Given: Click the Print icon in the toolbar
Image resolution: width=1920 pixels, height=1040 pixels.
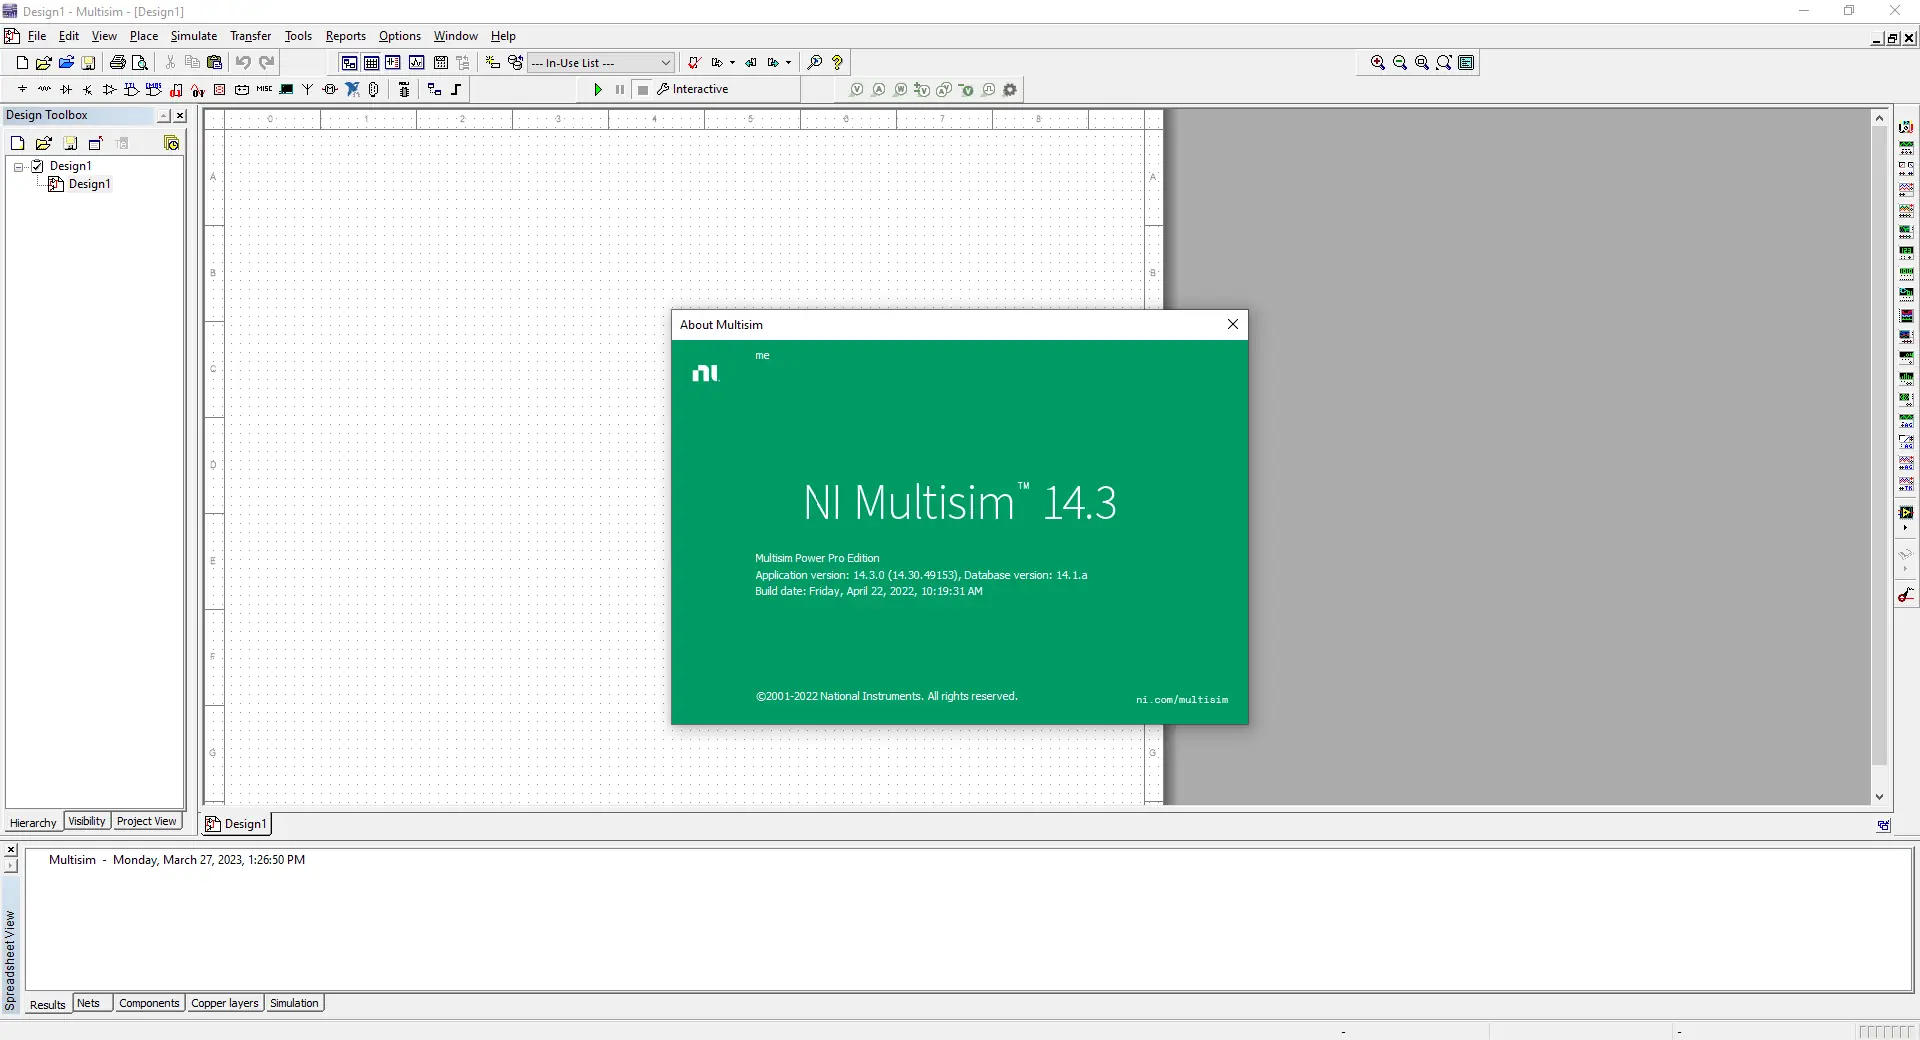Looking at the screenshot, I should (117, 62).
